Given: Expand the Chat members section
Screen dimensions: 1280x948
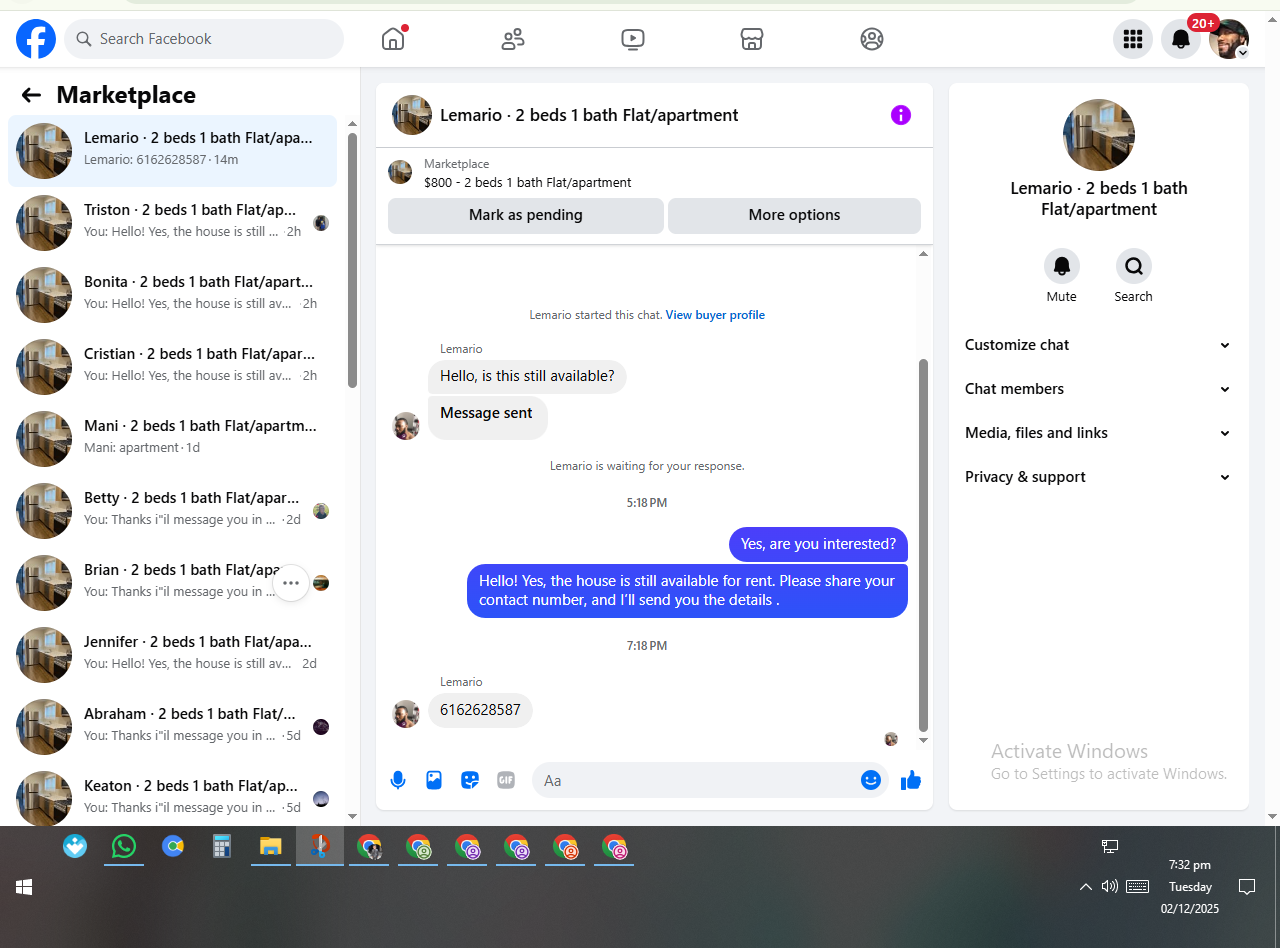Looking at the screenshot, I should (1098, 389).
